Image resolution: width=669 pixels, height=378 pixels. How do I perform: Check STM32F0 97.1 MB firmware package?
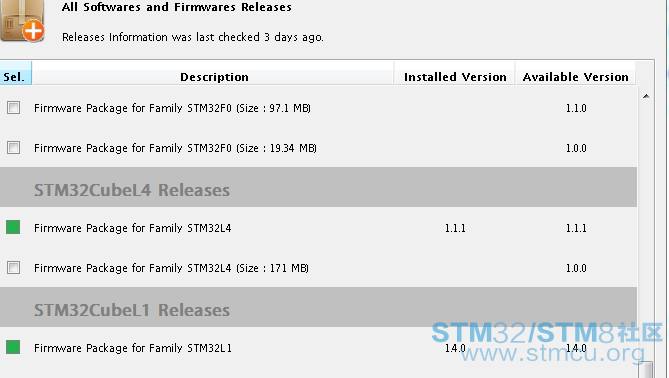(13, 108)
